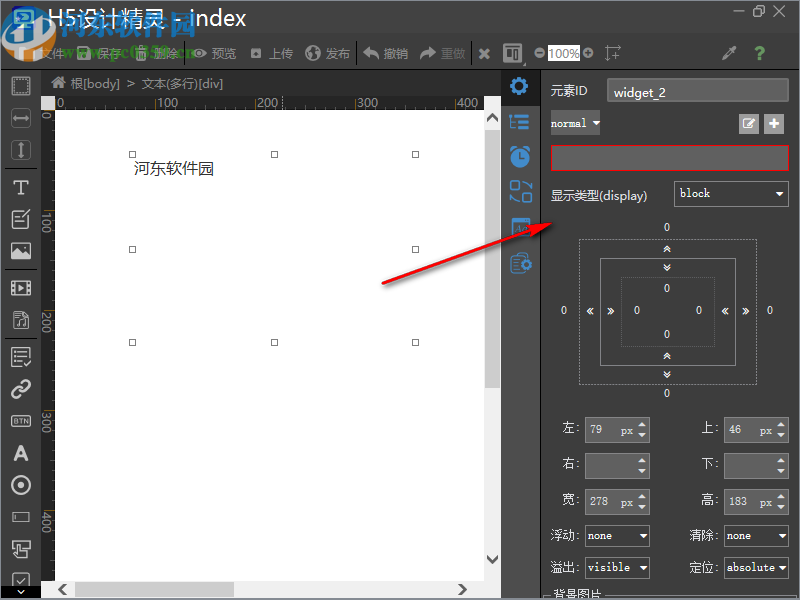Screen dimensions: 800x600
Task: Select the hyperlink tool
Action: [x=21, y=389]
